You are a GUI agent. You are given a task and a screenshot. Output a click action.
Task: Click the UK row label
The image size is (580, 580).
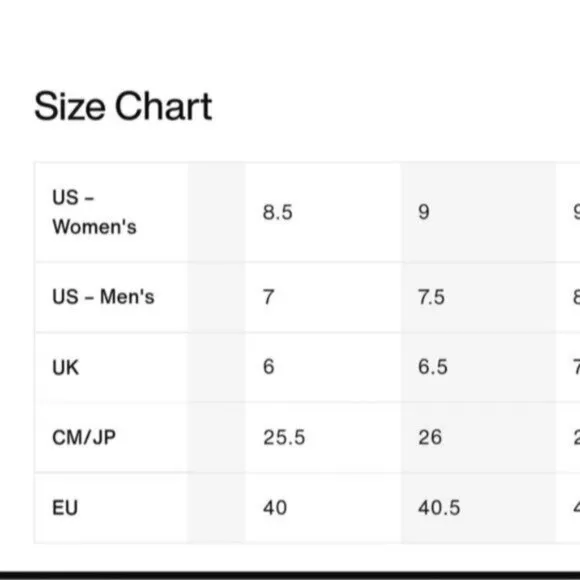point(65,367)
